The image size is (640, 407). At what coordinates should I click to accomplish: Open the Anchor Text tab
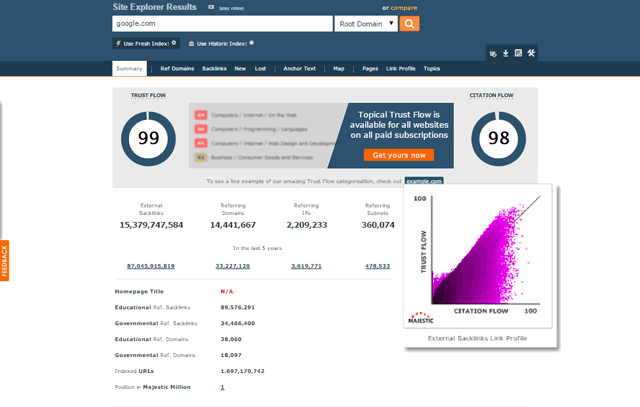pos(300,69)
